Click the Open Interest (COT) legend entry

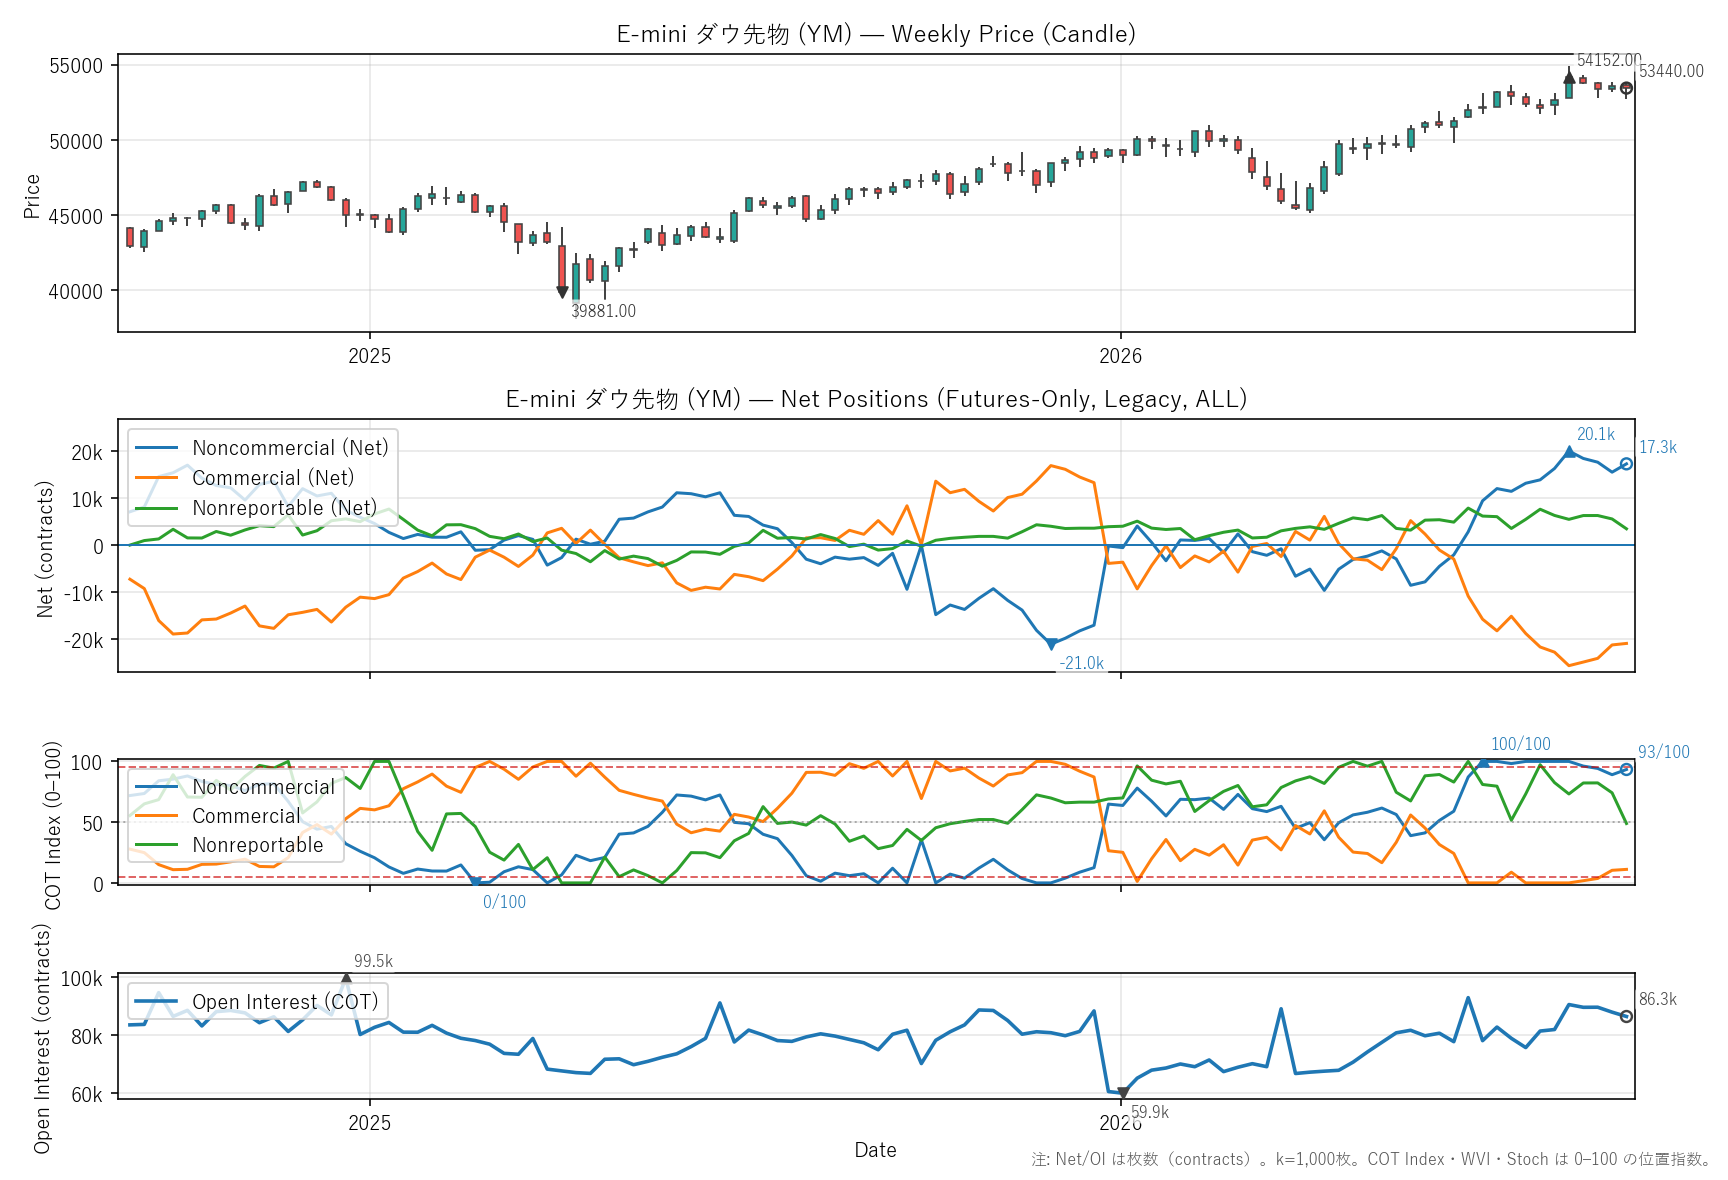click(257, 1002)
